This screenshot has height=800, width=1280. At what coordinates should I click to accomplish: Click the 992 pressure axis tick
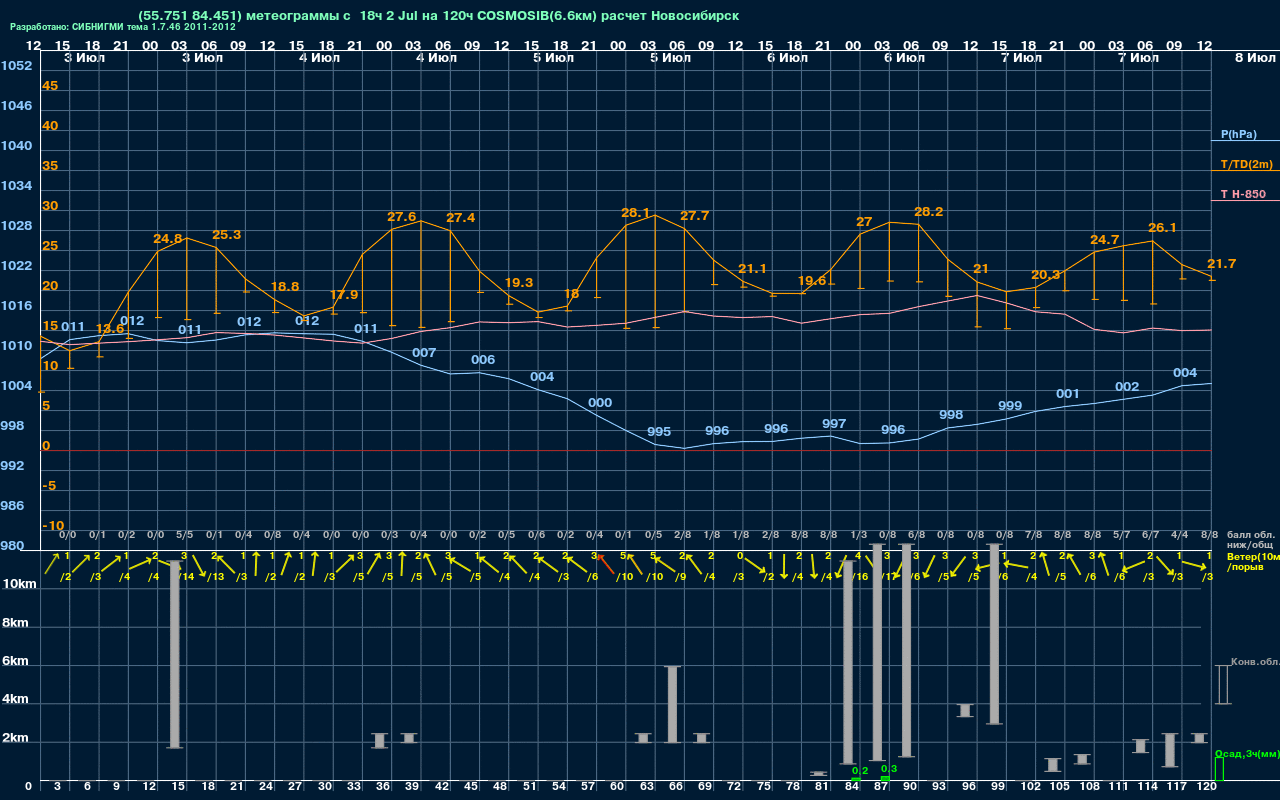[12, 465]
